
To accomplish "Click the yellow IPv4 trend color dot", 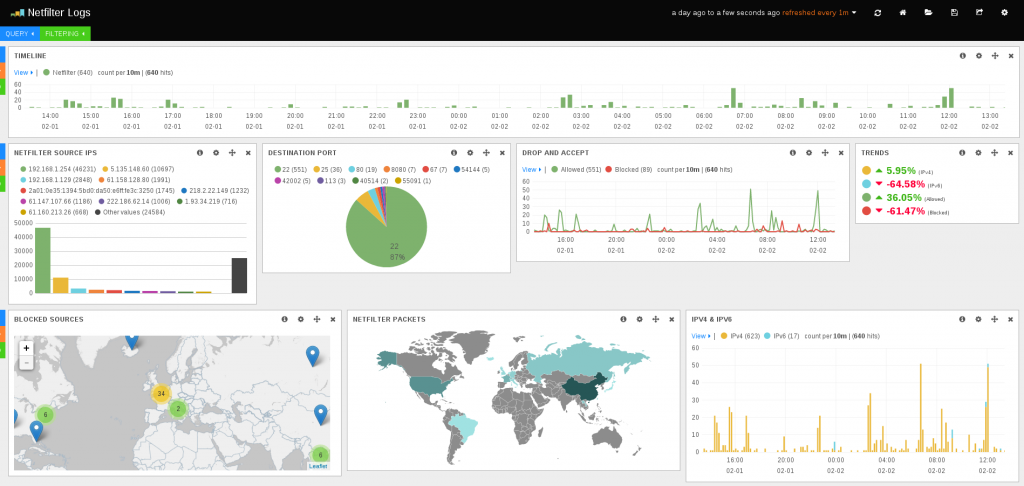I will 866,170.
